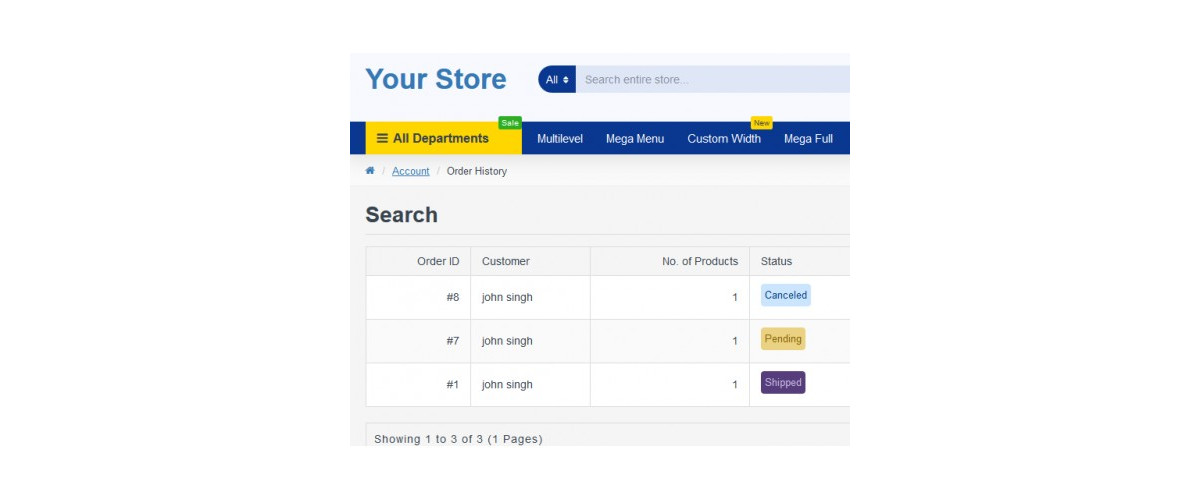Click product count in order #1 row
Screen dimensions: 1200x500
(735, 385)
